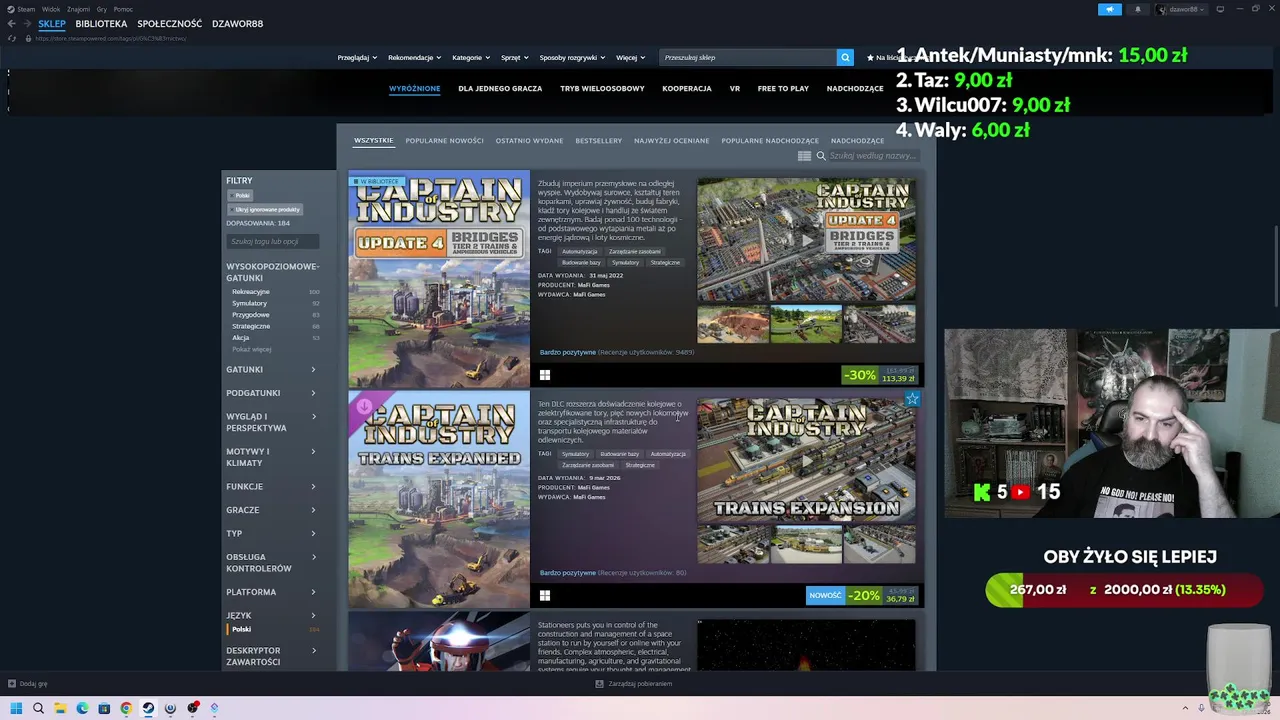Click the Pokaż więcej genres link
Image resolution: width=1280 pixels, height=720 pixels.
[252, 349]
